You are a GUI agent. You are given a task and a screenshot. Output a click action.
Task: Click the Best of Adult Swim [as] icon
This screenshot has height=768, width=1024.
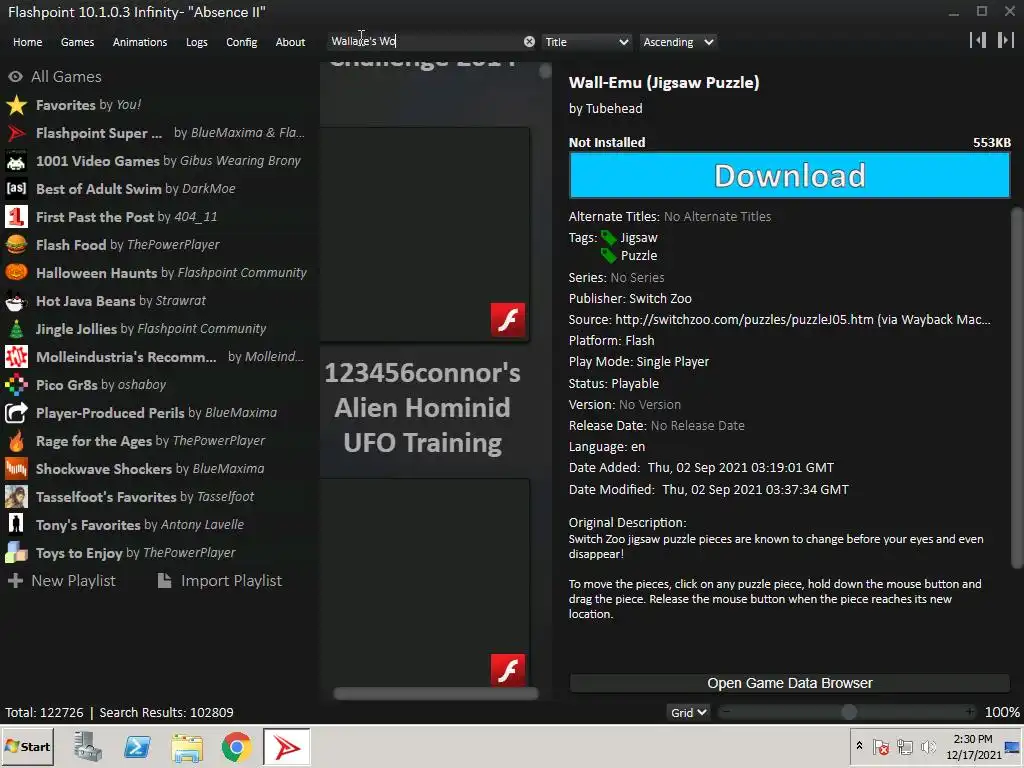tap(16, 189)
